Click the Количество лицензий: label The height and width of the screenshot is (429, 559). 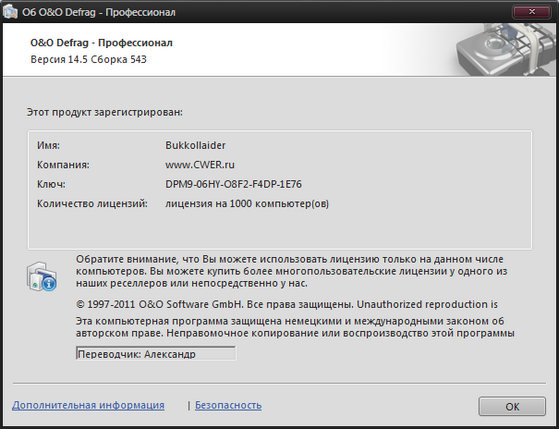pyautogui.click(x=92, y=204)
